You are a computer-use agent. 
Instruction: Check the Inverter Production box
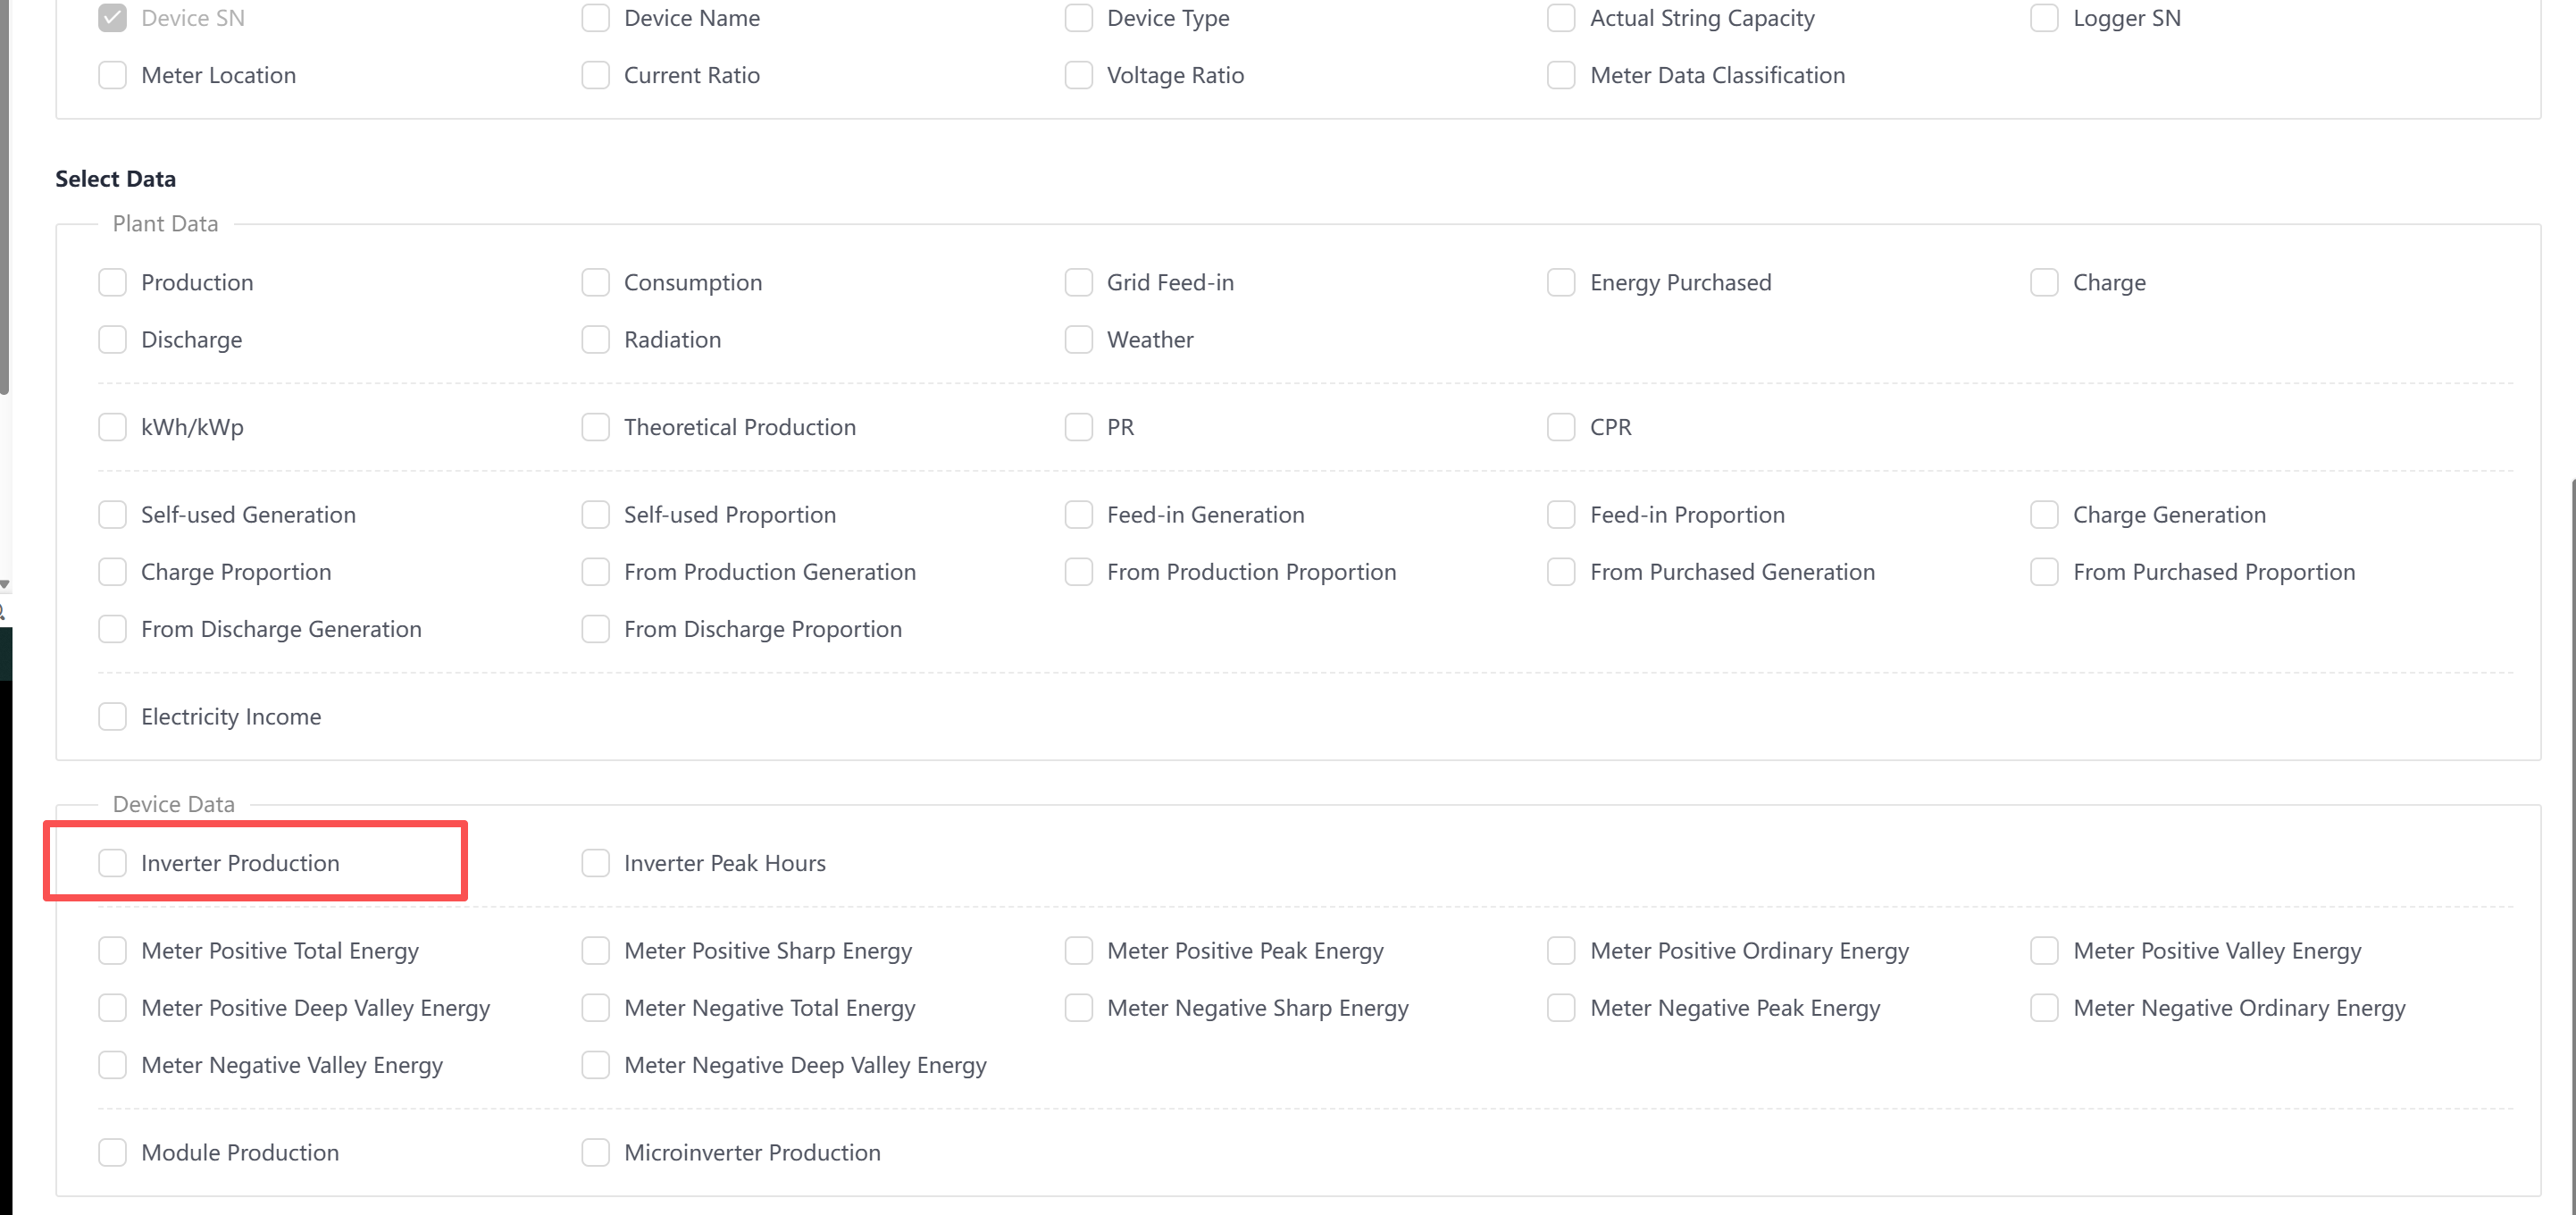click(113, 863)
